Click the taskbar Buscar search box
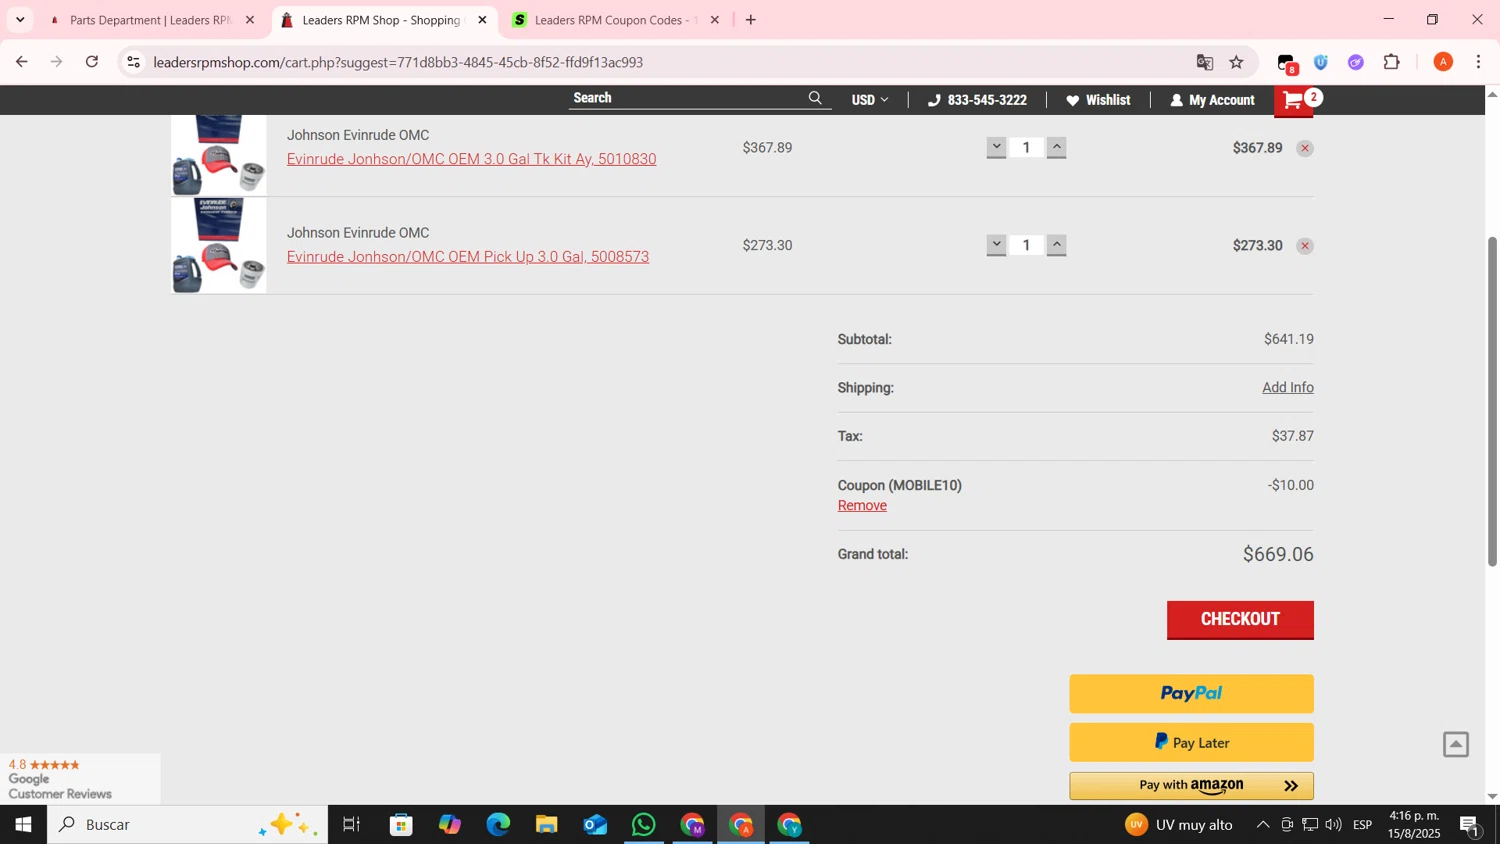The height and width of the screenshot is (844, 1500). coord(187,825)
